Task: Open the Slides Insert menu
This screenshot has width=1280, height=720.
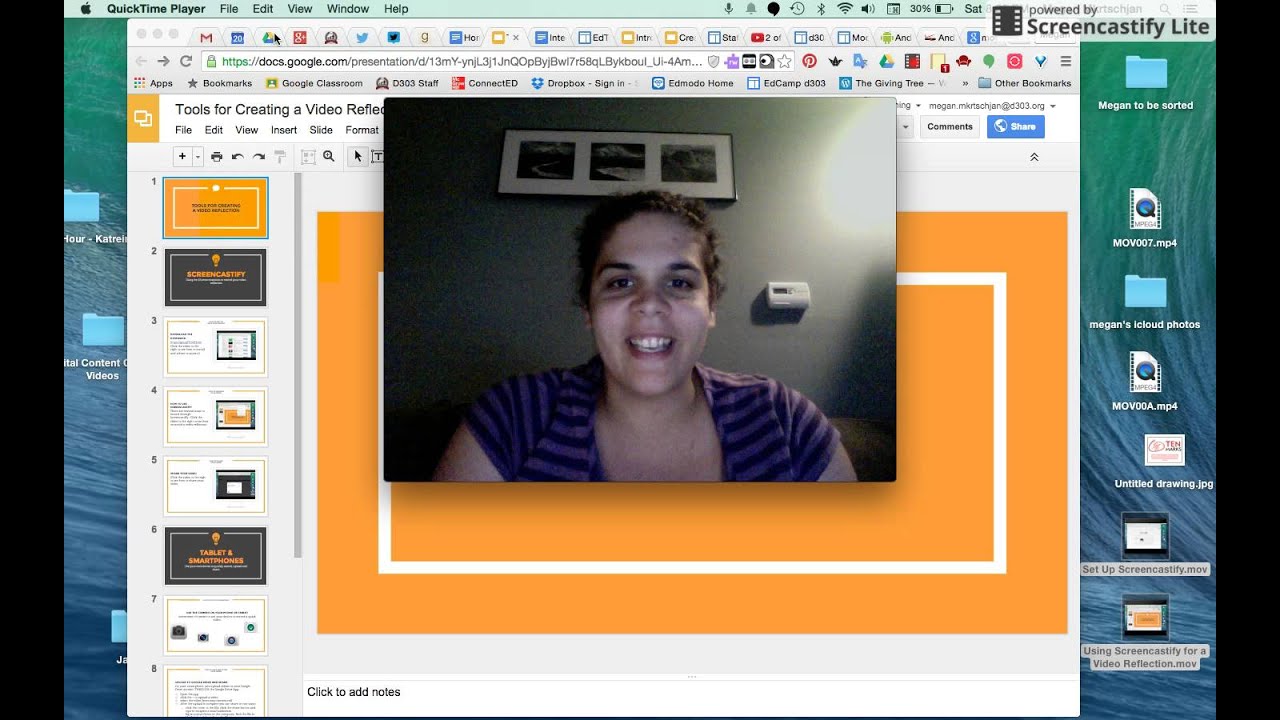Action: (x=284, y=130)
